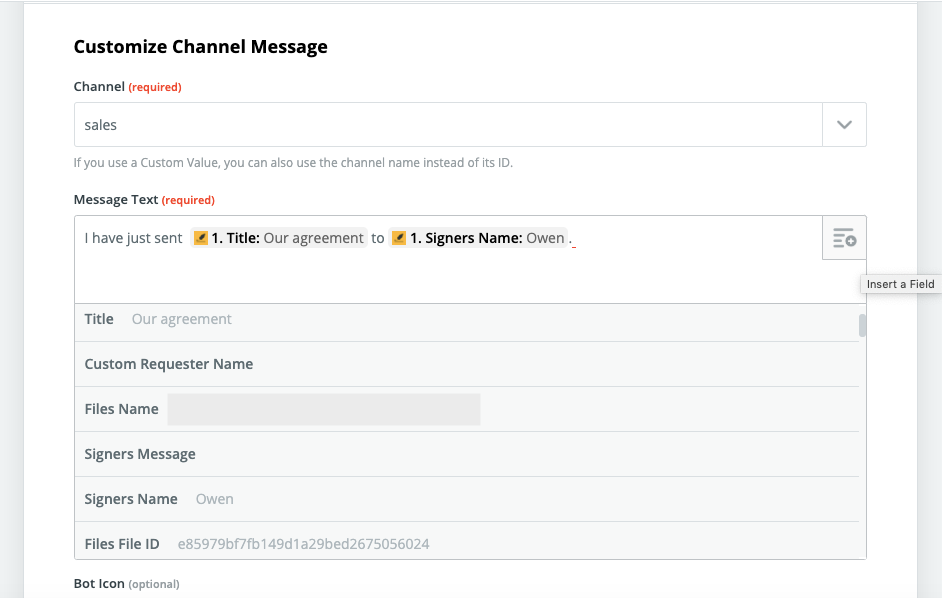
Task: Click the Customize Channel Message heading
Action: point(201,47)
